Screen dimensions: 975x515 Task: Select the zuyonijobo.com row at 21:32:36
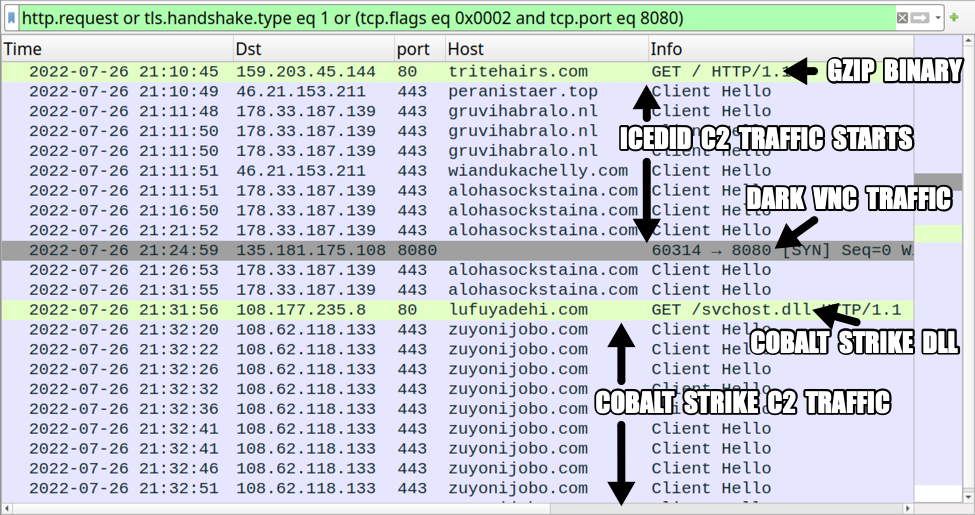click(457, 410)
